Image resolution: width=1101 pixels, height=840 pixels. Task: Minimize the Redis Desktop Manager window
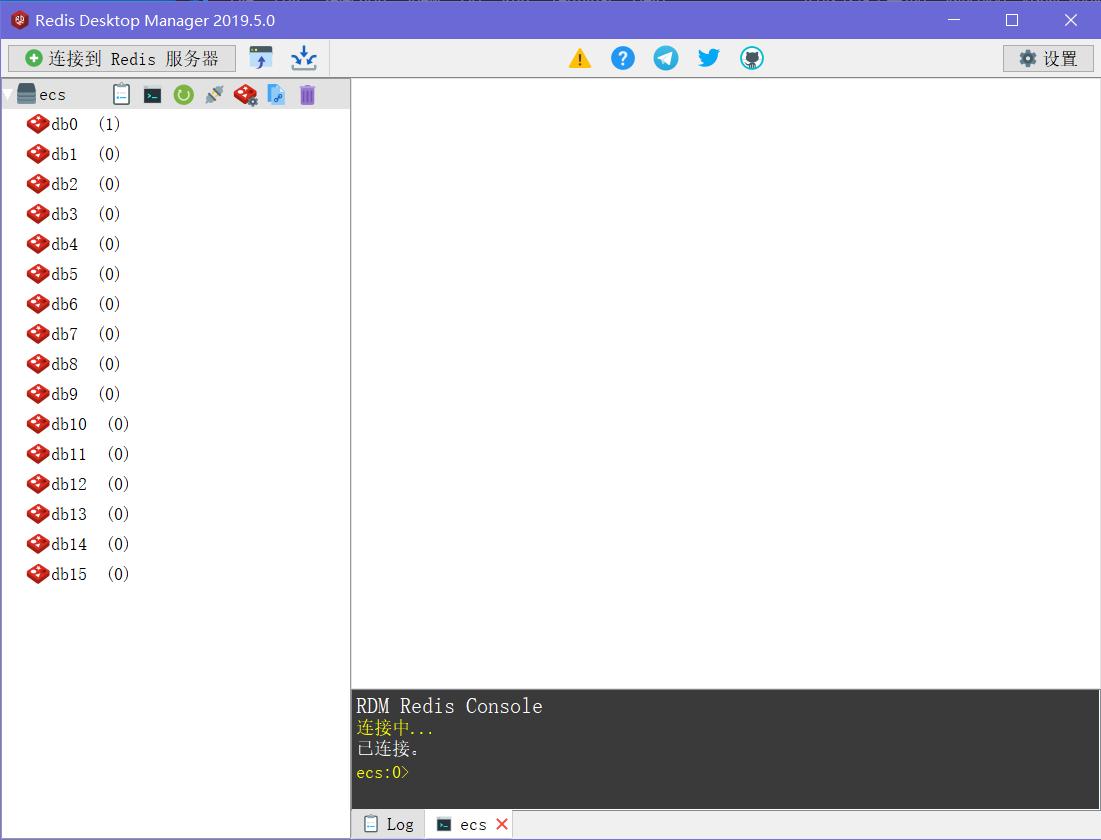point(954,20)
